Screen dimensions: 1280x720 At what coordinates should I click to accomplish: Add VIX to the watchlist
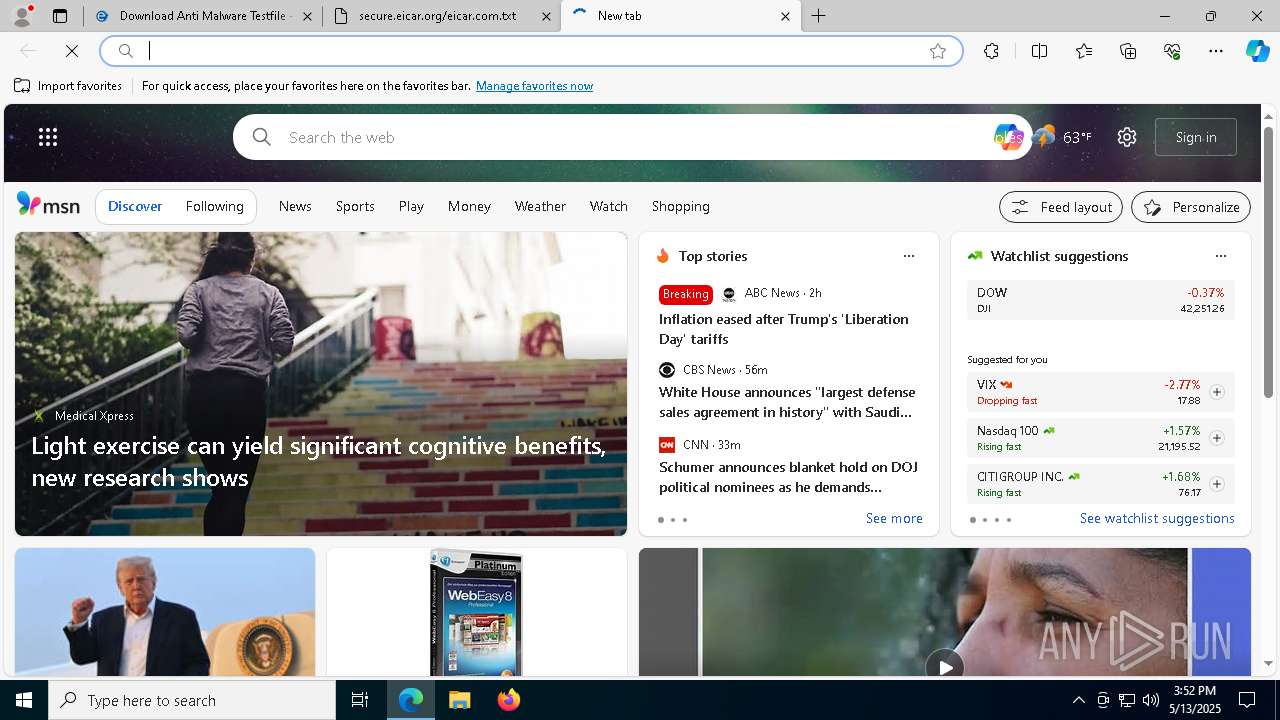(x=1217, y=392)
